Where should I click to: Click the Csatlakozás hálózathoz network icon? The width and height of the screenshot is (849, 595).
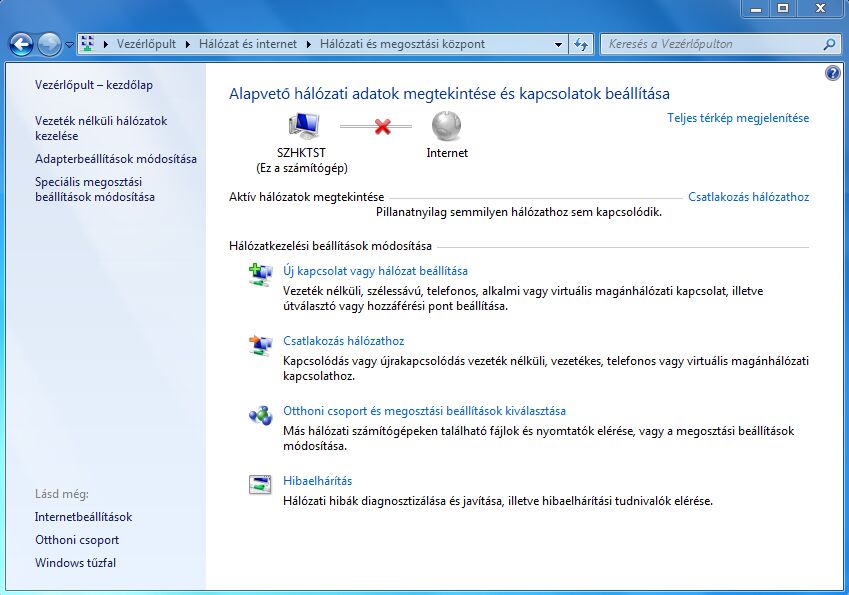click(260, 345)
